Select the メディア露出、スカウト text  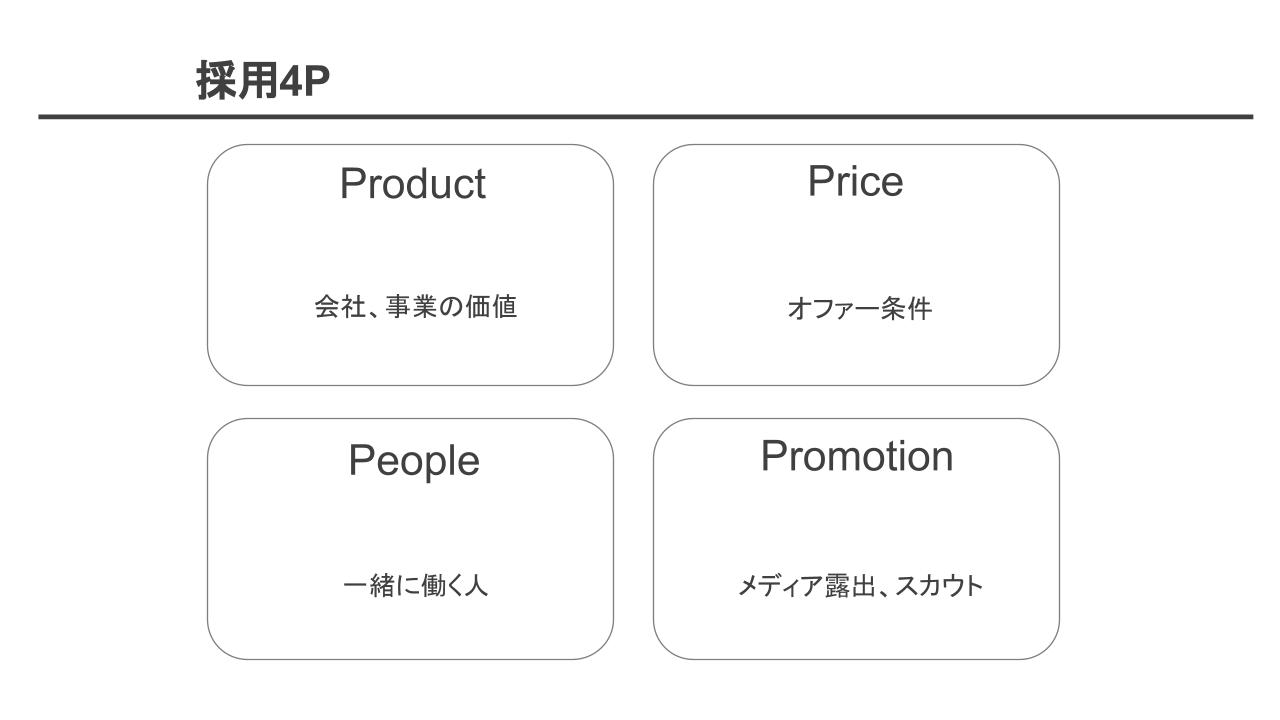pyautogui.click(x=859, y=586)
